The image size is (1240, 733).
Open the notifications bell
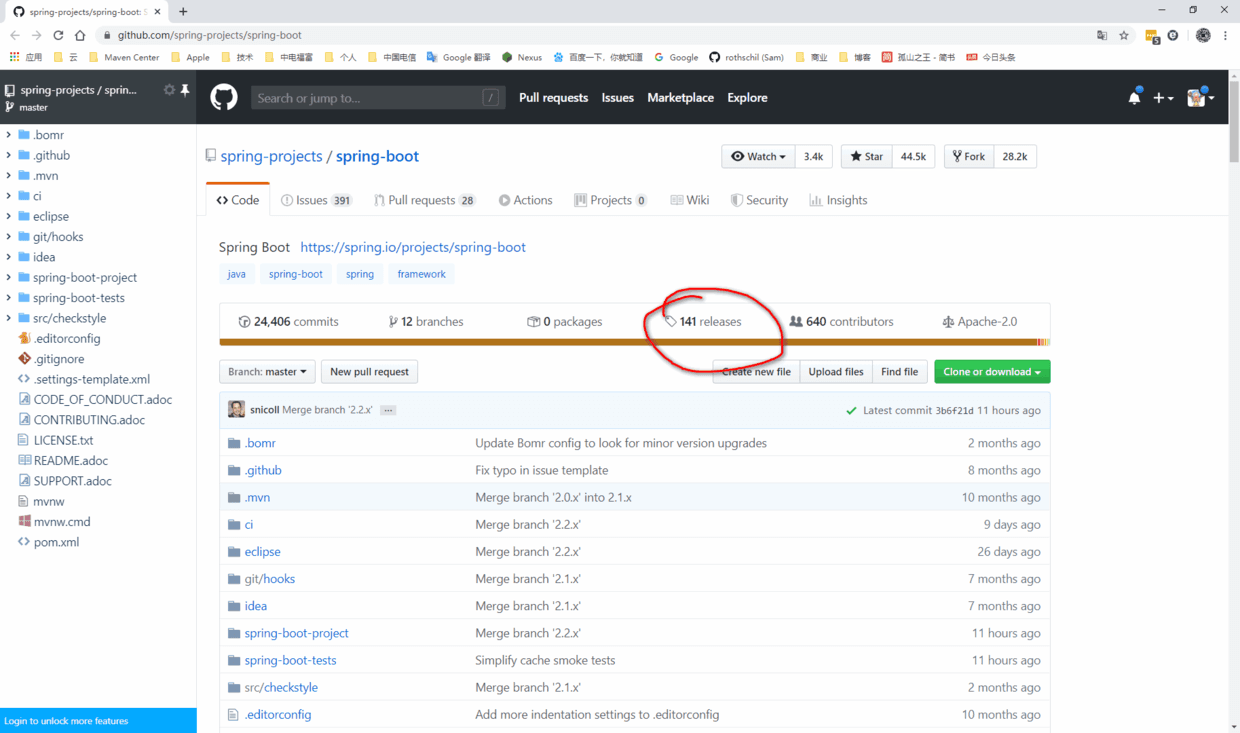click(x=1134, y=97)
